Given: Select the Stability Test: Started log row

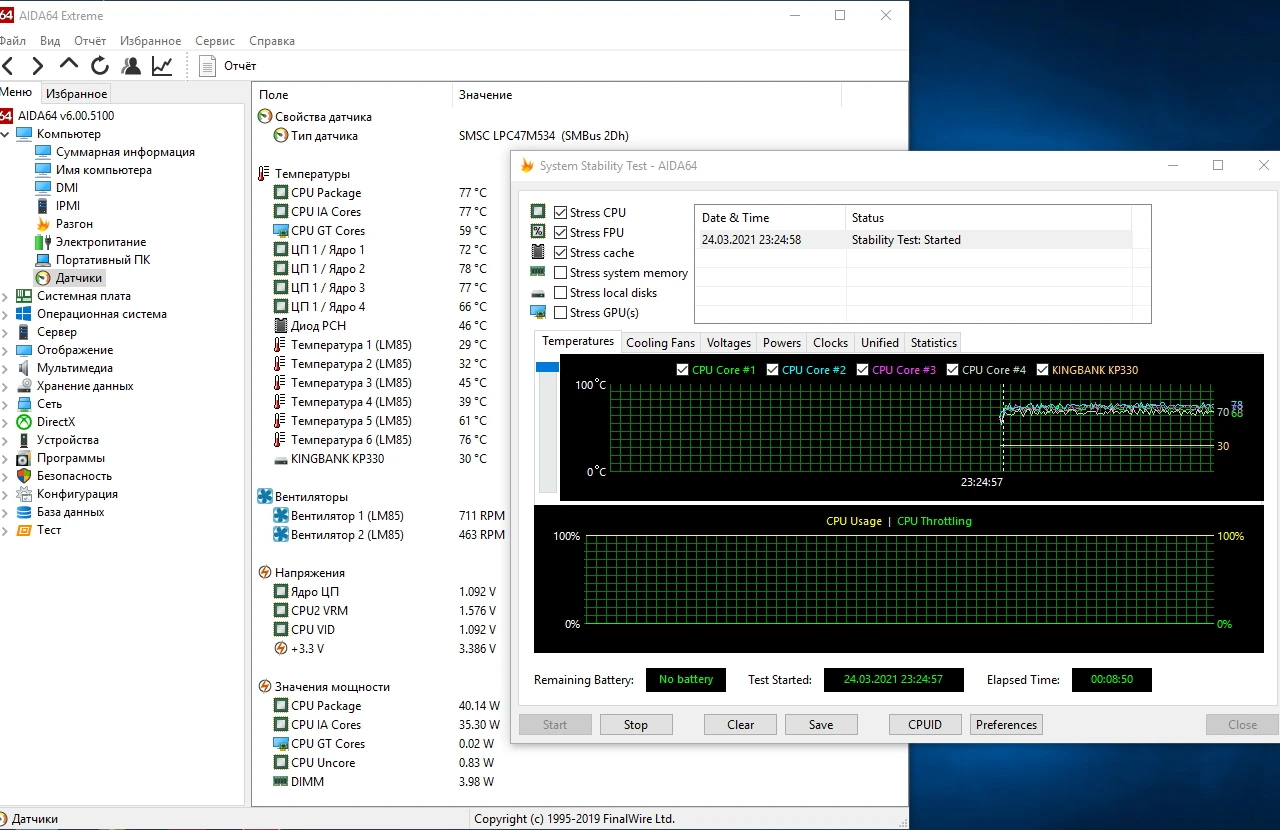Looking at the screenshot, I should click(913, 240).
